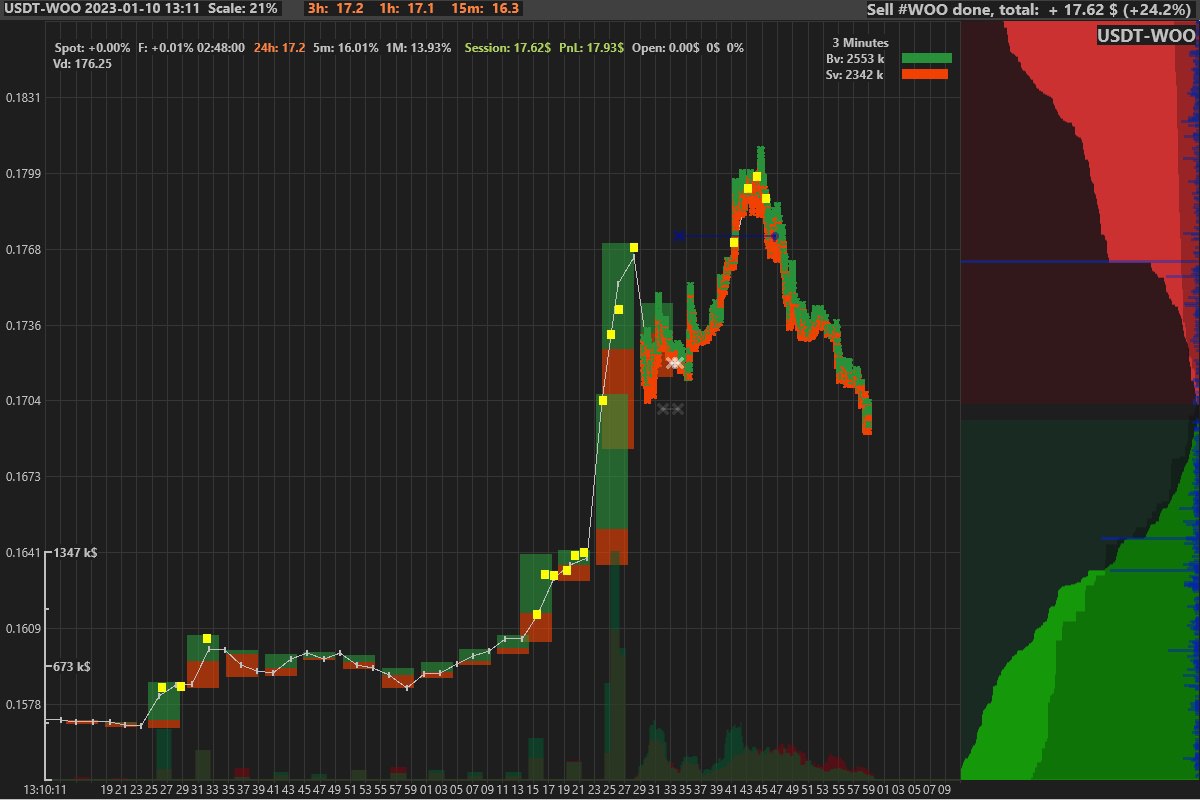This screenshot has height=800, width=1200.
Task: Click the 1M: 13.93% stat
Action: click(418, 47)
